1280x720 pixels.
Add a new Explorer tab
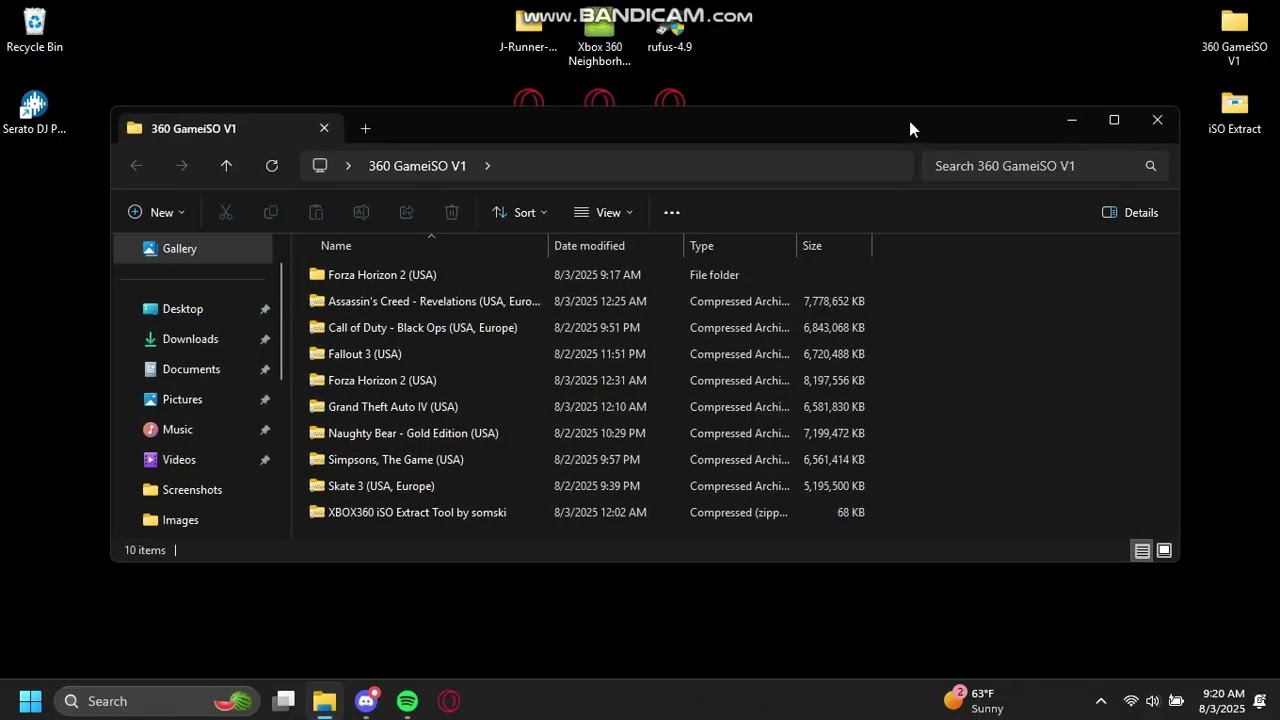coord(365,128)
